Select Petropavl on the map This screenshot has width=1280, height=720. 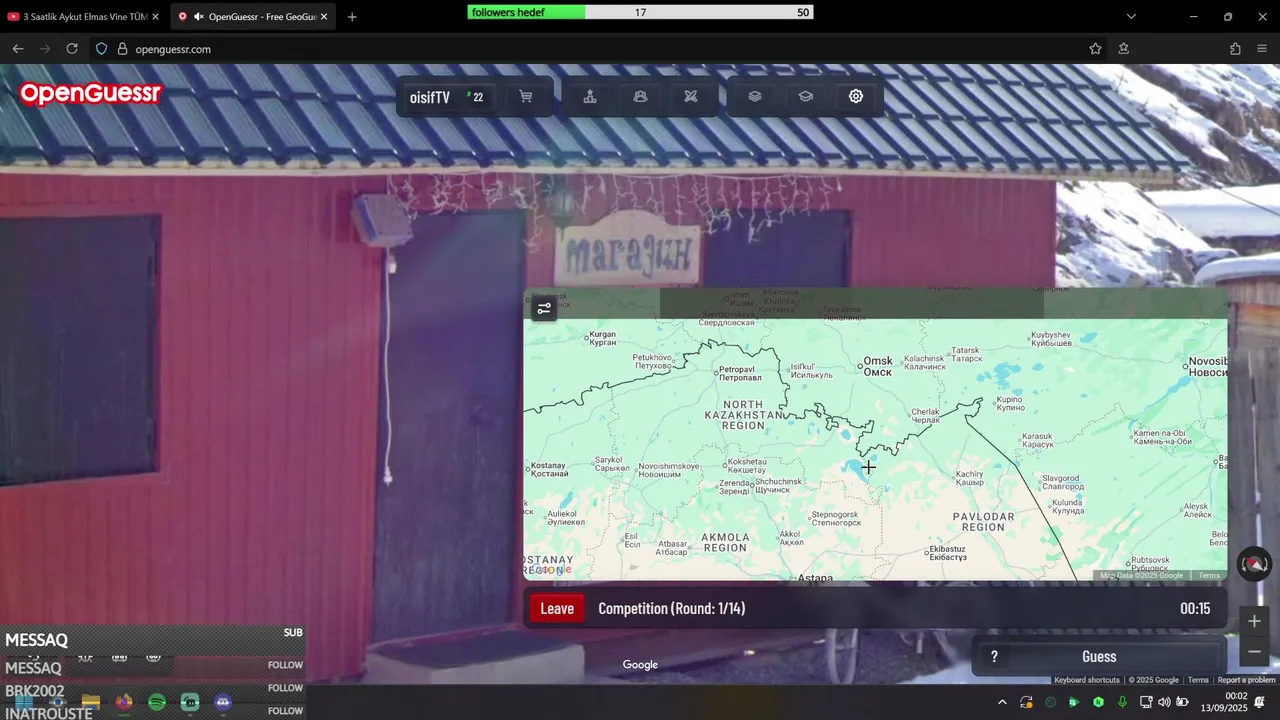741,374
